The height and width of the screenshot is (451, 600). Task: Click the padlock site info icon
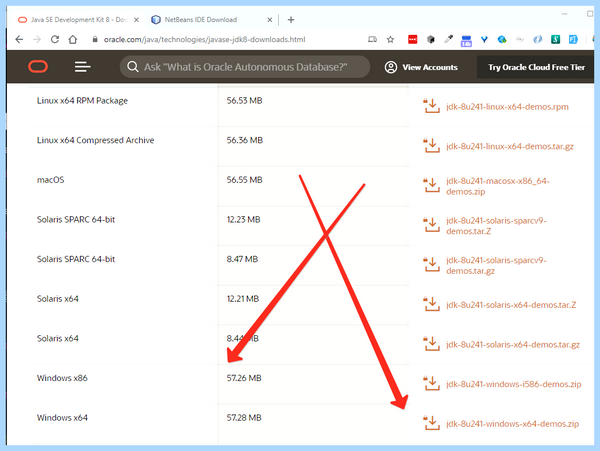[x=95, y=39]
